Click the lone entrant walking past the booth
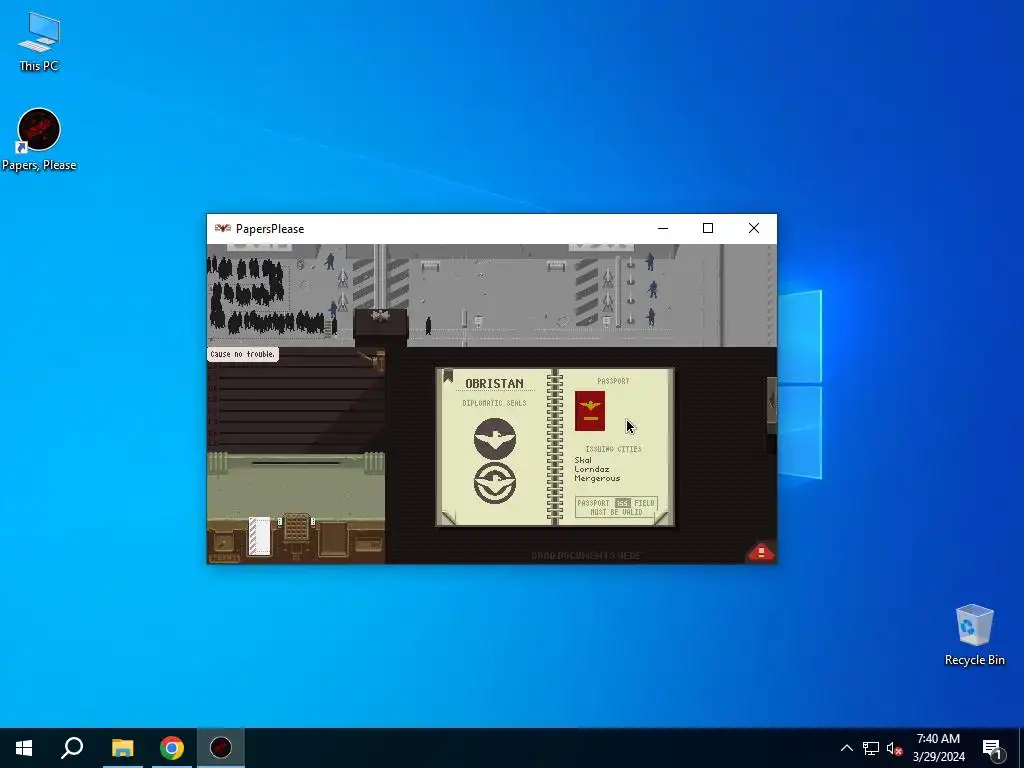Image resolution: width=1024 pixels, height=768 pixels. point(428,325)
